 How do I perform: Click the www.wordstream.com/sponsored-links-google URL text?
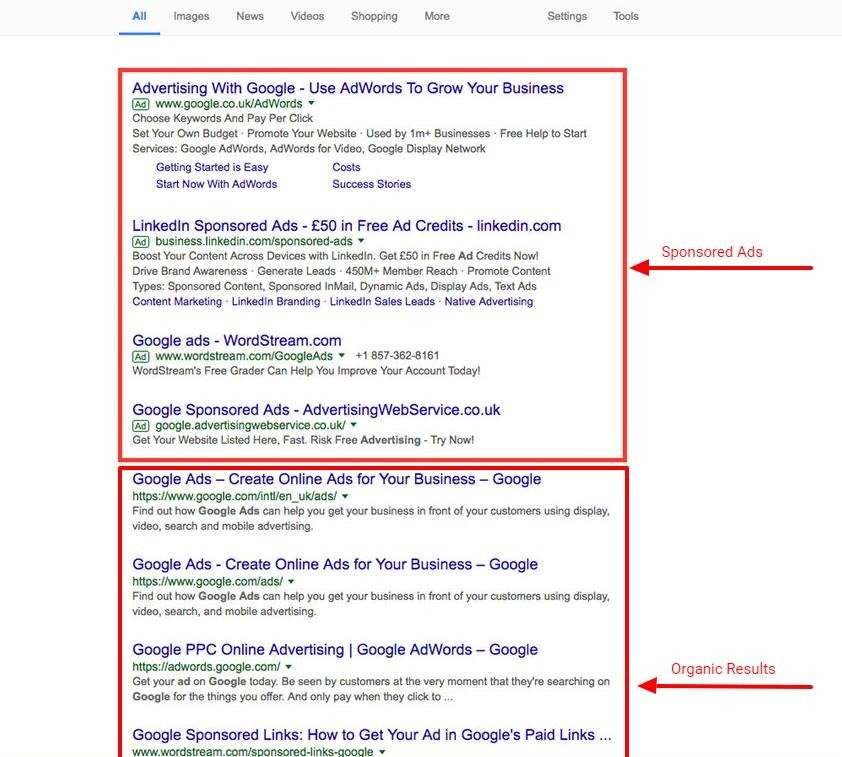(x=253, y=752)
